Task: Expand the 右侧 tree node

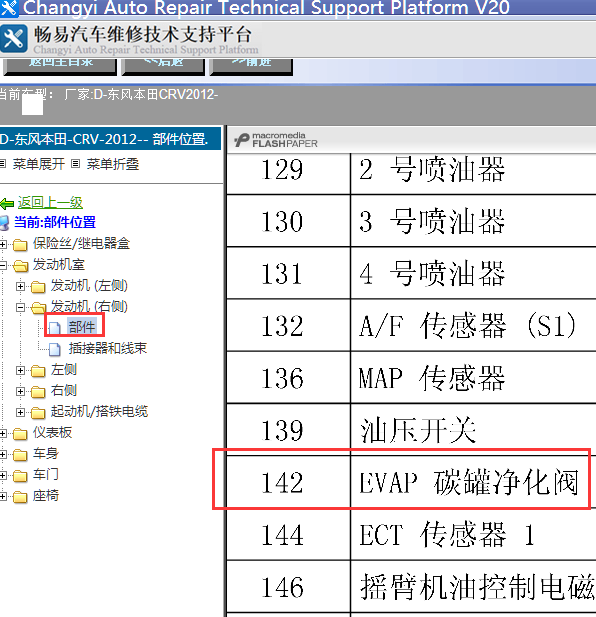Action: (x=20, y=391)
